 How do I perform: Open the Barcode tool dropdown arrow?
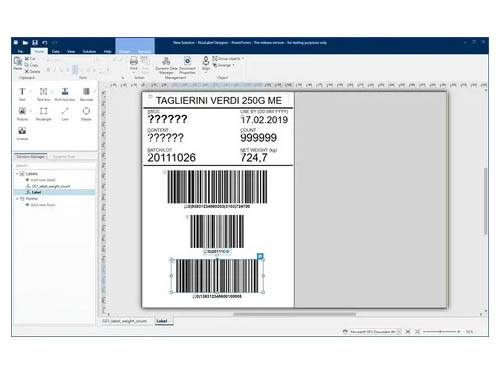[94, 91]
